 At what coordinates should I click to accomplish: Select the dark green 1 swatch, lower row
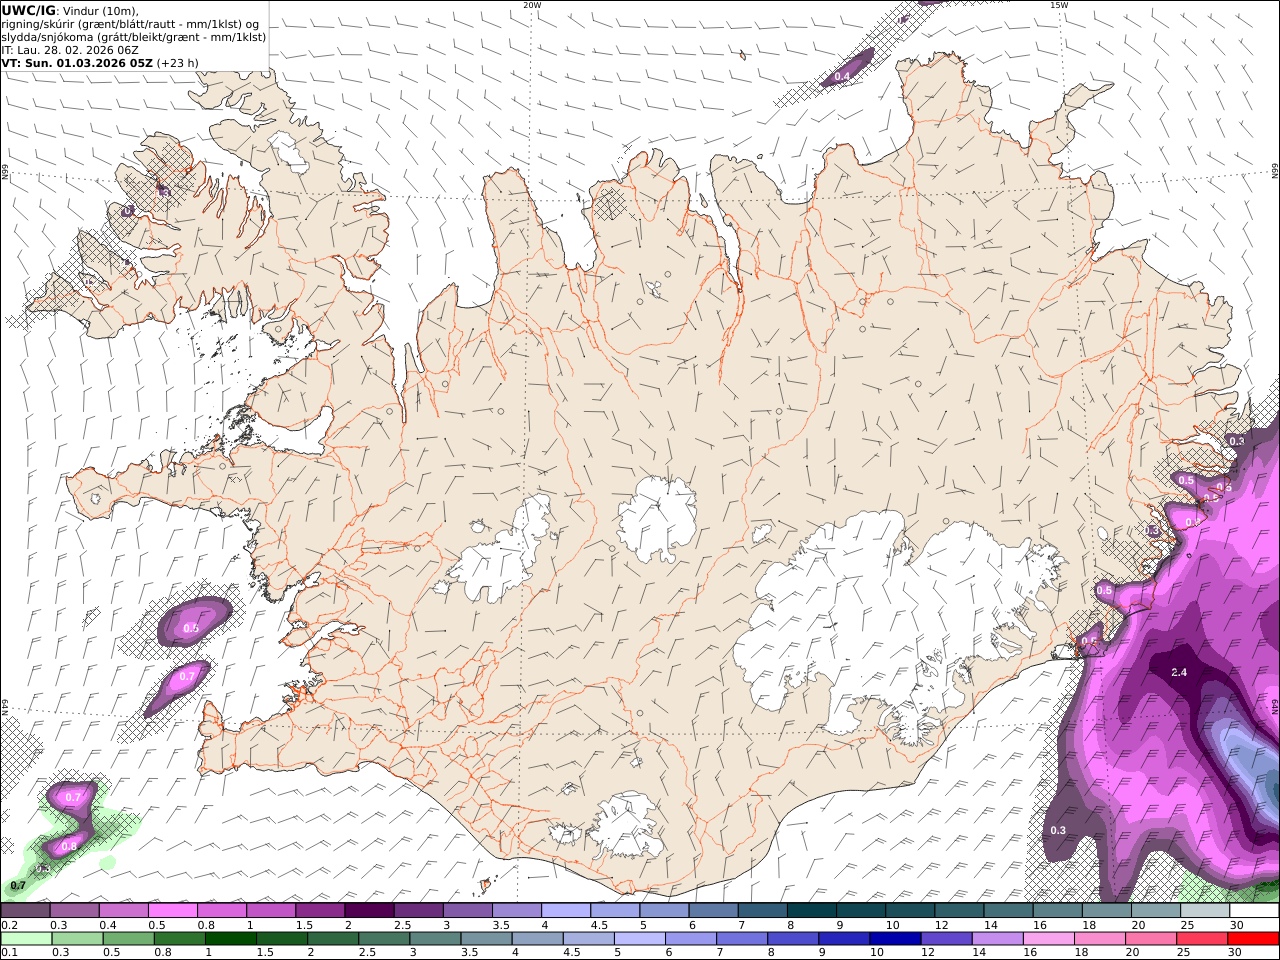(230, 938)
